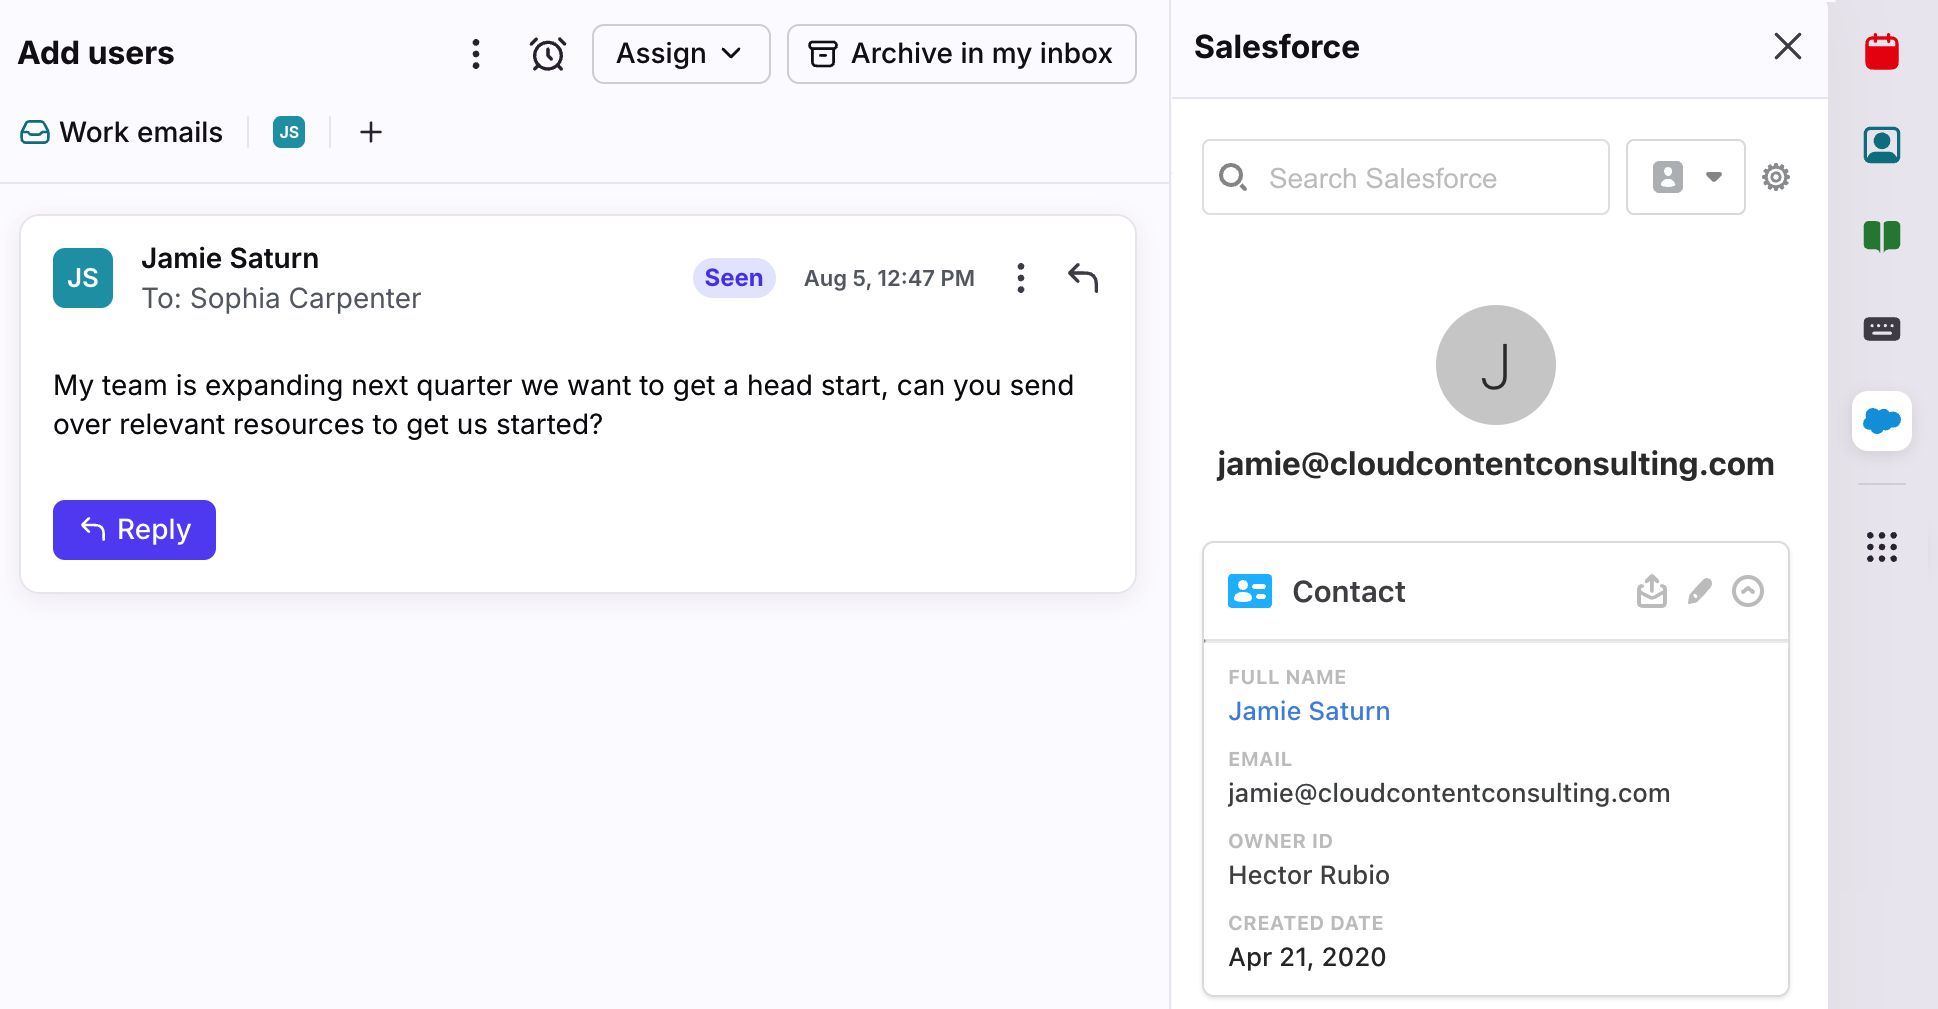1938x1009 pixels.
Task: Open the red calendar sidebar icon
Action: [x=1882, y=52]
